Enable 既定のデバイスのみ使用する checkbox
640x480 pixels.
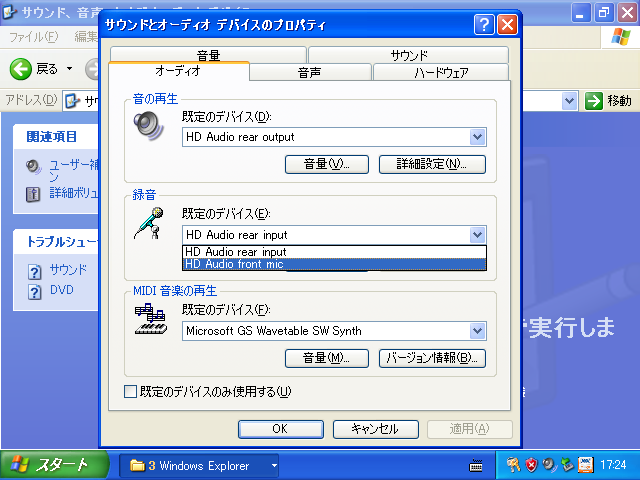click(x=130, y=392)
